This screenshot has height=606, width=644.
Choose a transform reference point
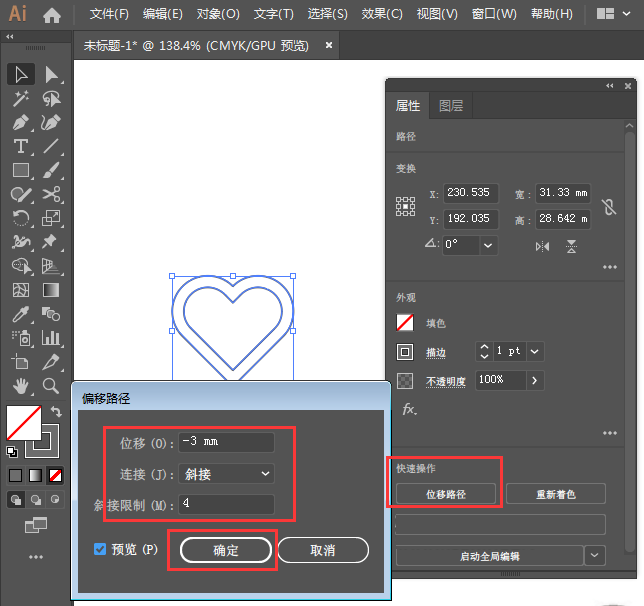405,206
